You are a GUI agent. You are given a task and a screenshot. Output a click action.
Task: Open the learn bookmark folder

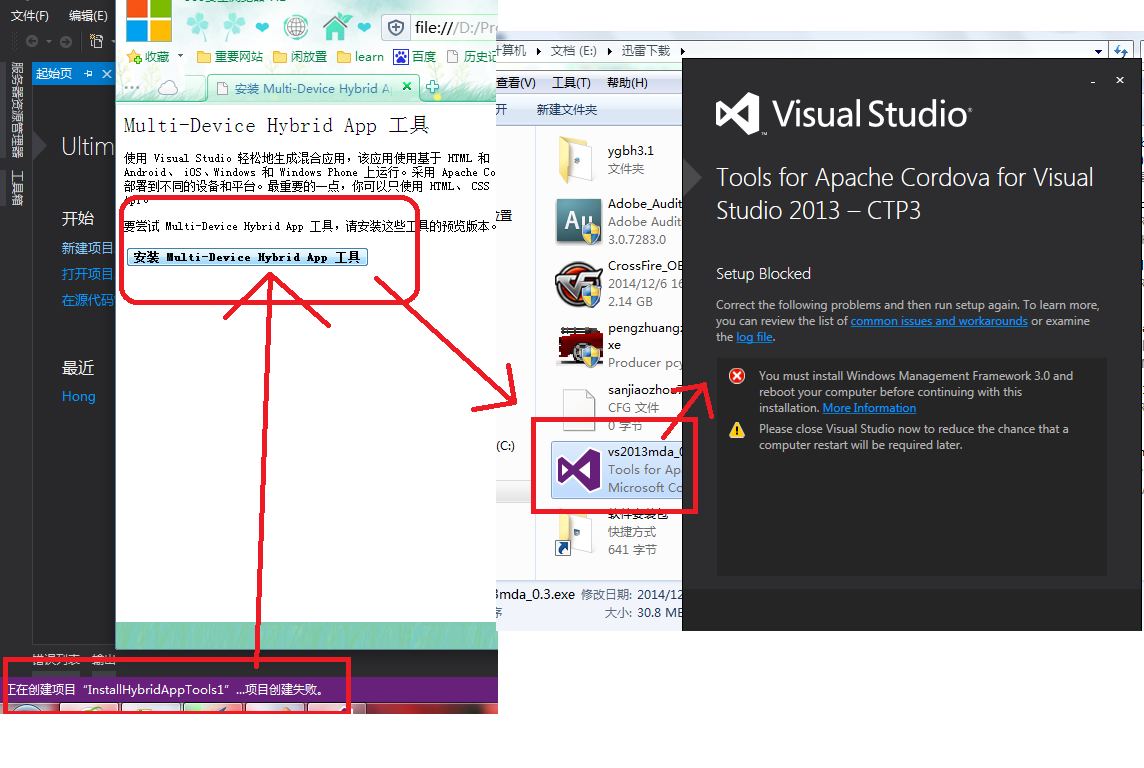click(x=360, y=56)
